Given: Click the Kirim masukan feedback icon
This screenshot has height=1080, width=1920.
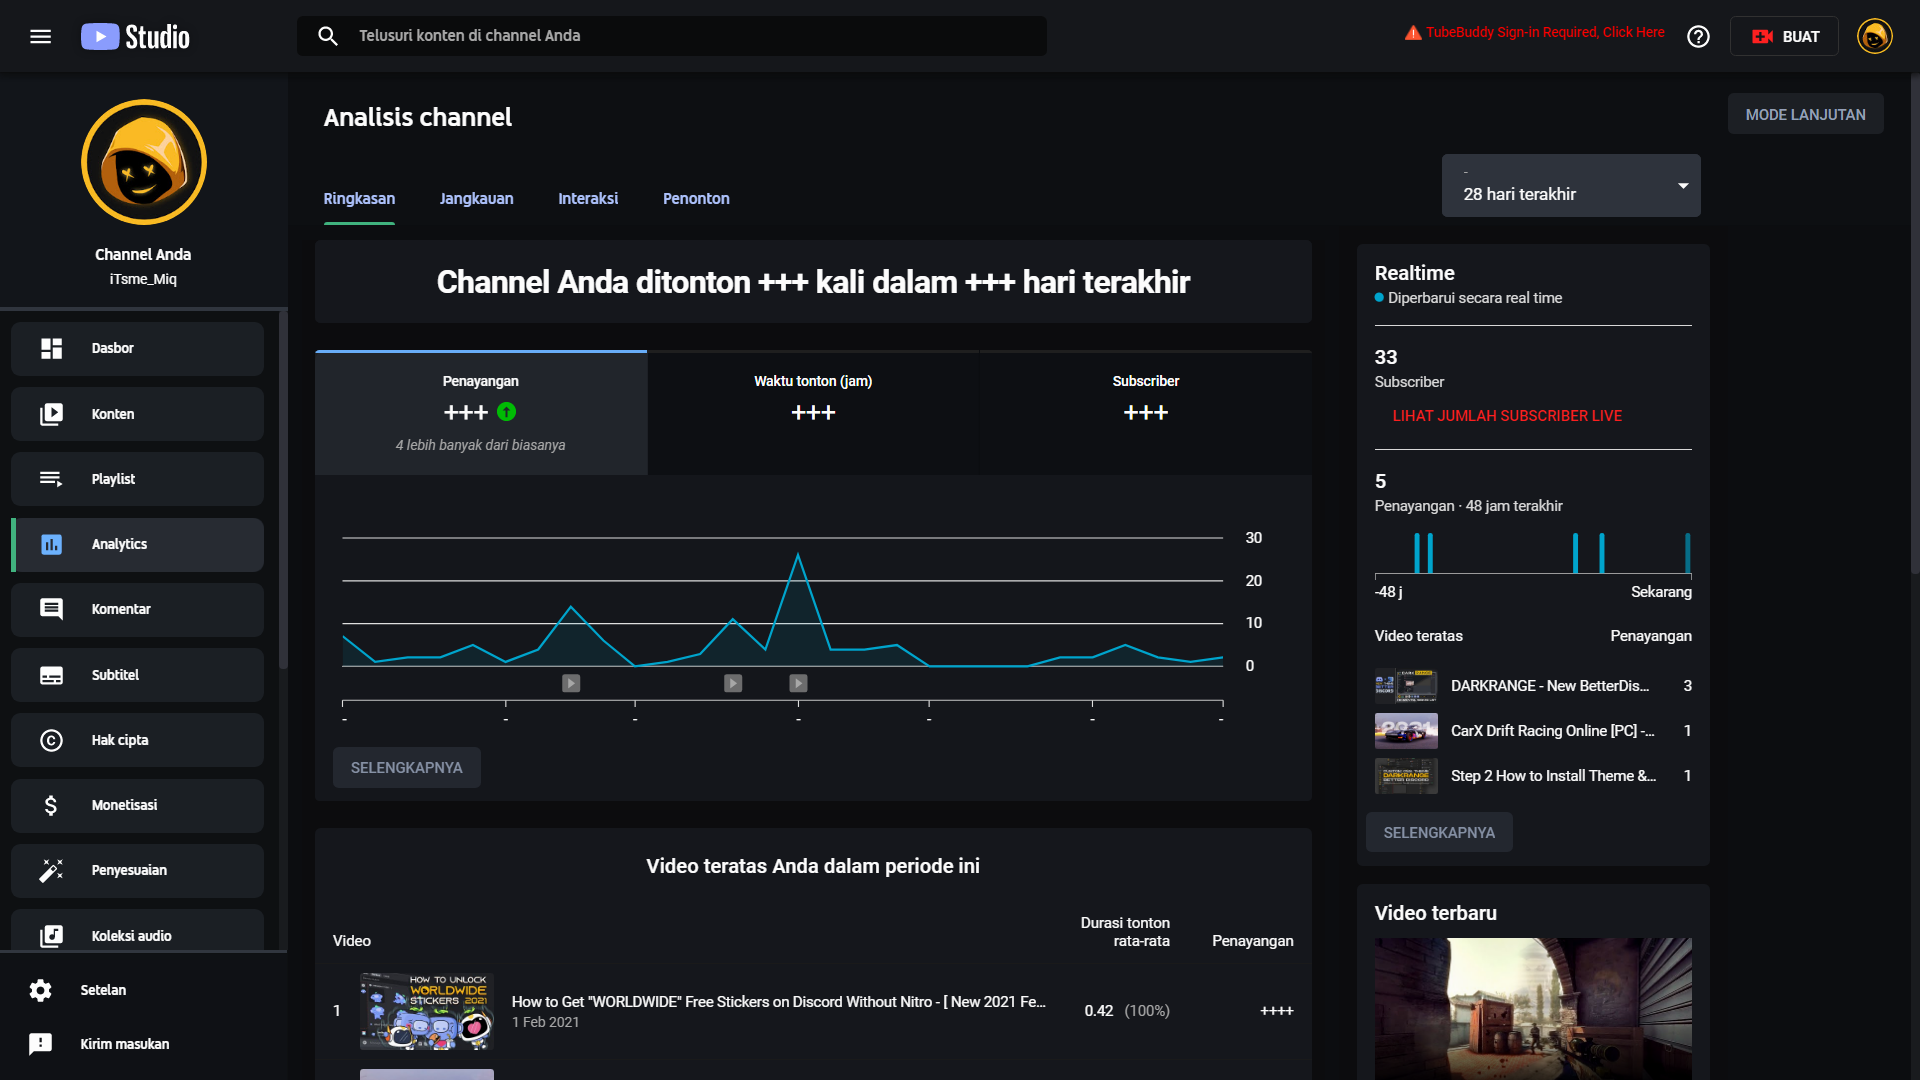Looking at the screenshot, I should (x=40, y=1044).
